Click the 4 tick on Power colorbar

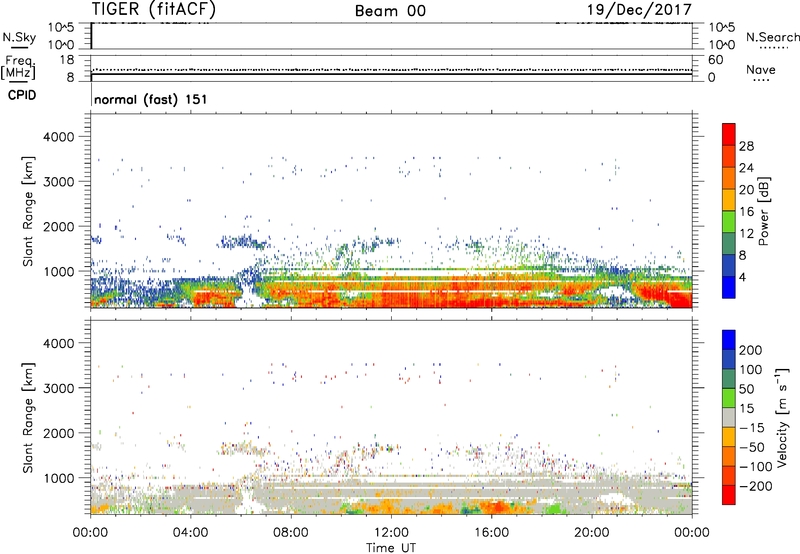point(742,278)
